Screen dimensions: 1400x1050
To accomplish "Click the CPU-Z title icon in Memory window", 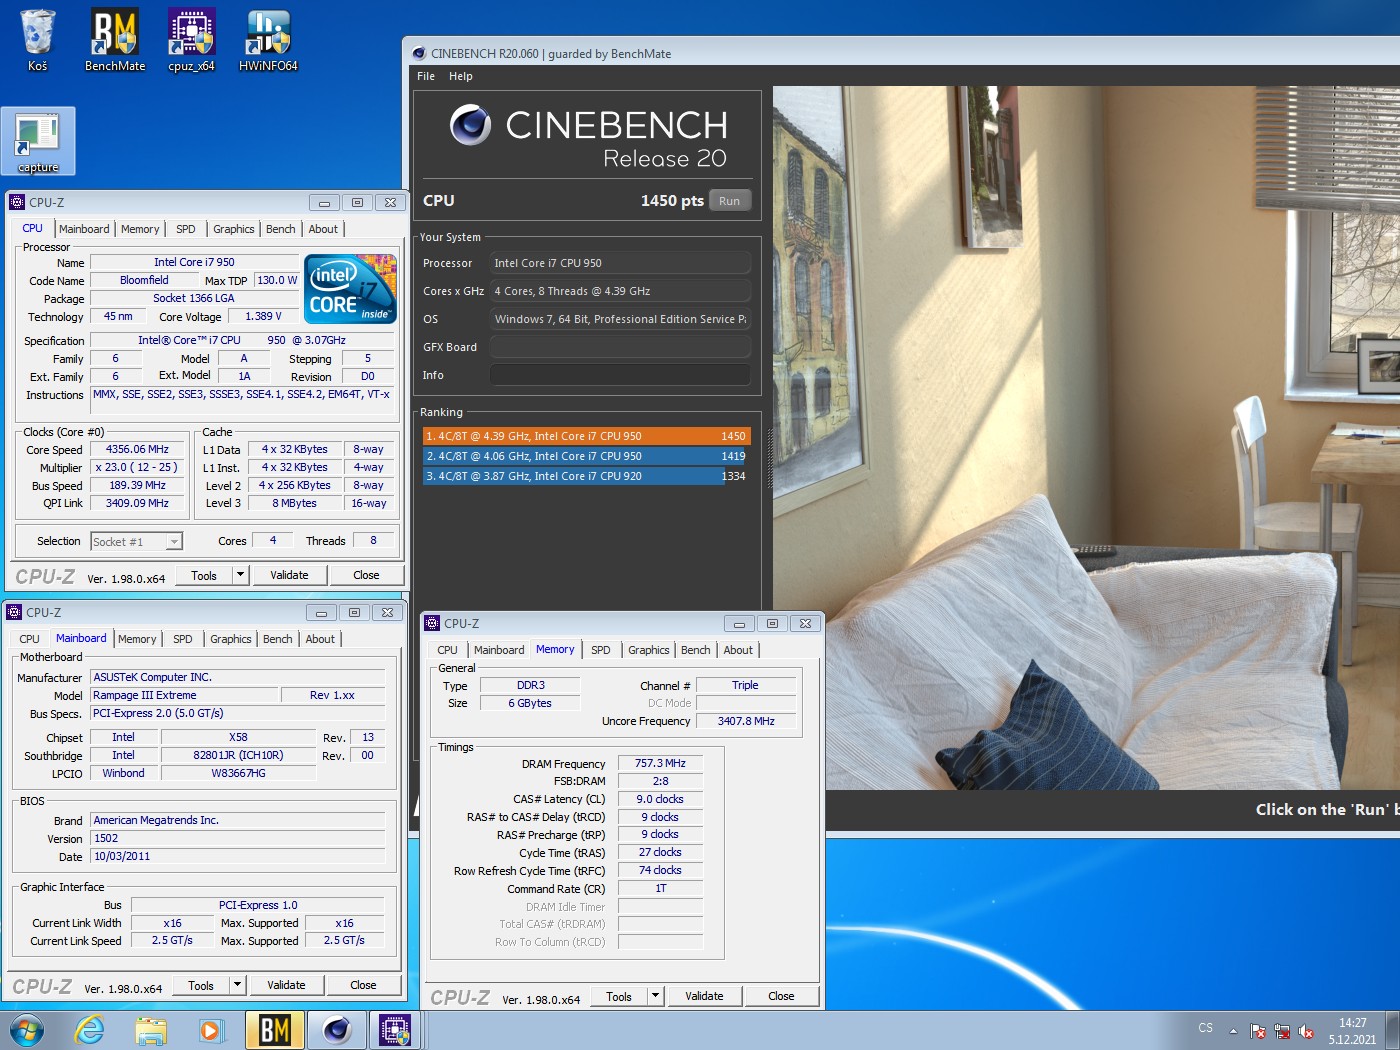I will (432, 623).
